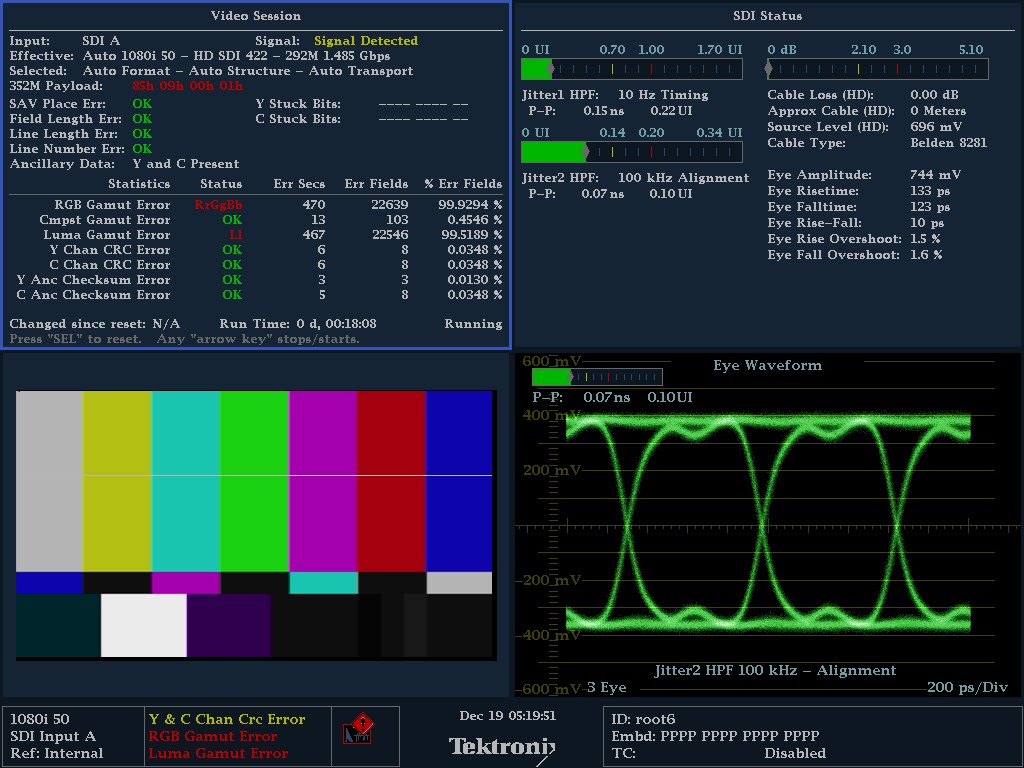Click red 'RGB Gamut Error' in status bar
Image resolution: width=1024 pixels, height=768 pixels.
click(x=213, y=737)
